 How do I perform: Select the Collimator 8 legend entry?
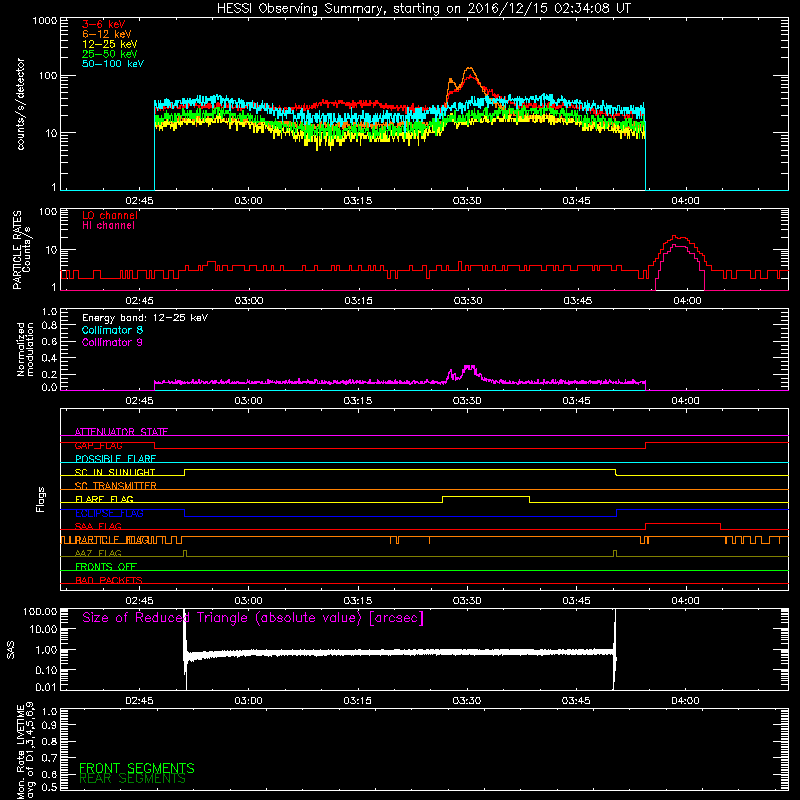coord(112,330)
